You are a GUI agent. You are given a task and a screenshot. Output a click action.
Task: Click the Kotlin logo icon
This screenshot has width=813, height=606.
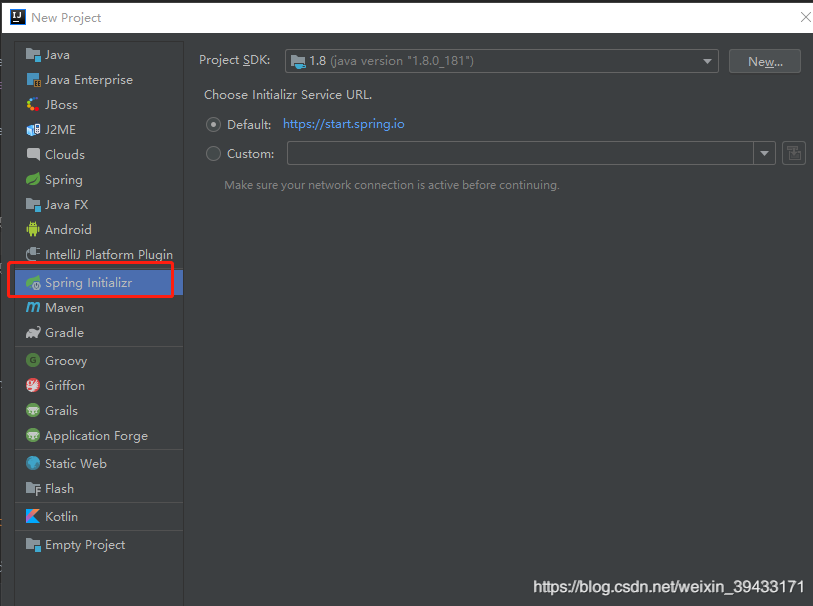(33, 516)
